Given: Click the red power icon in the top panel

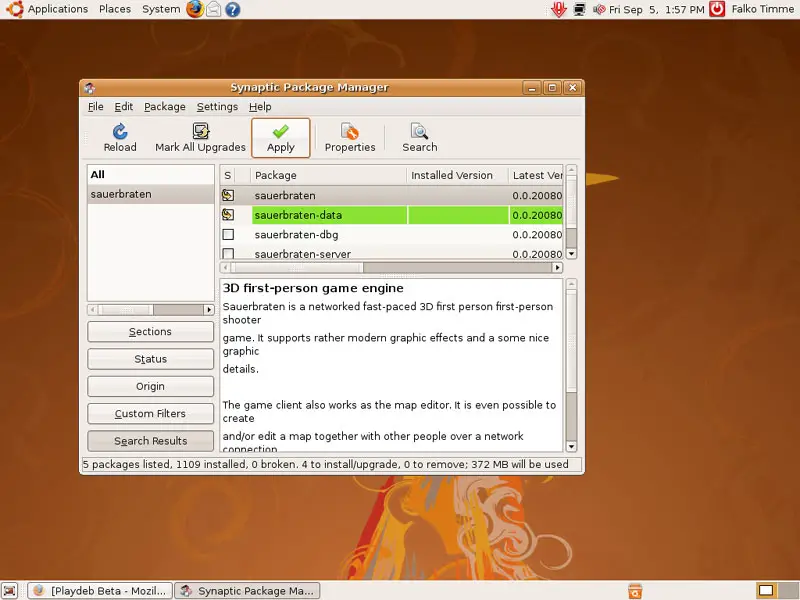Looking at the screenshot, I should [x=717, y=9].
